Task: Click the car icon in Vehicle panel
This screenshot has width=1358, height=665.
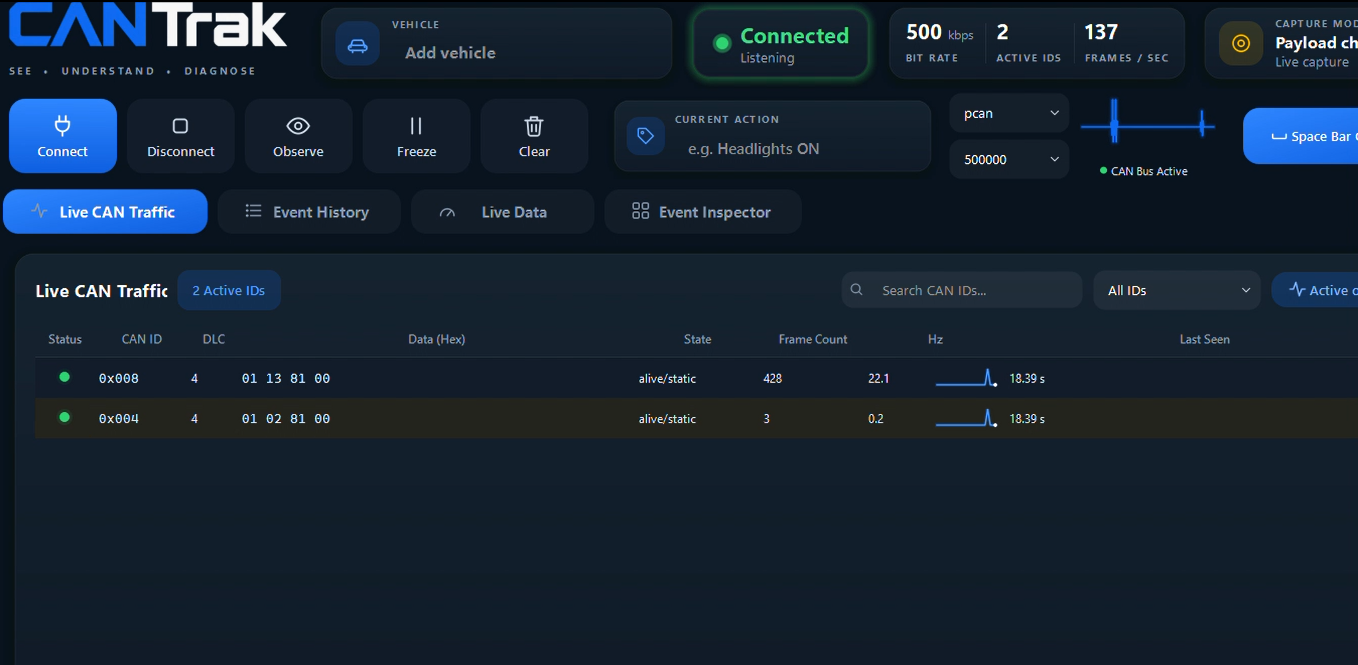Action: [357, 45]
